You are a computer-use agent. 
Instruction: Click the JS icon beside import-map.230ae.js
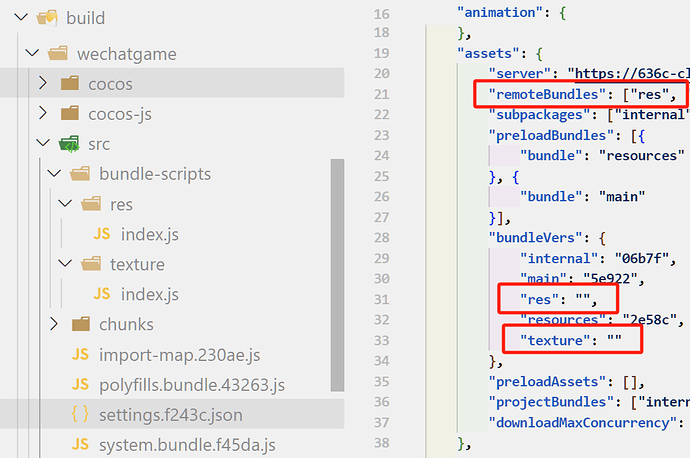pos(80,355)
